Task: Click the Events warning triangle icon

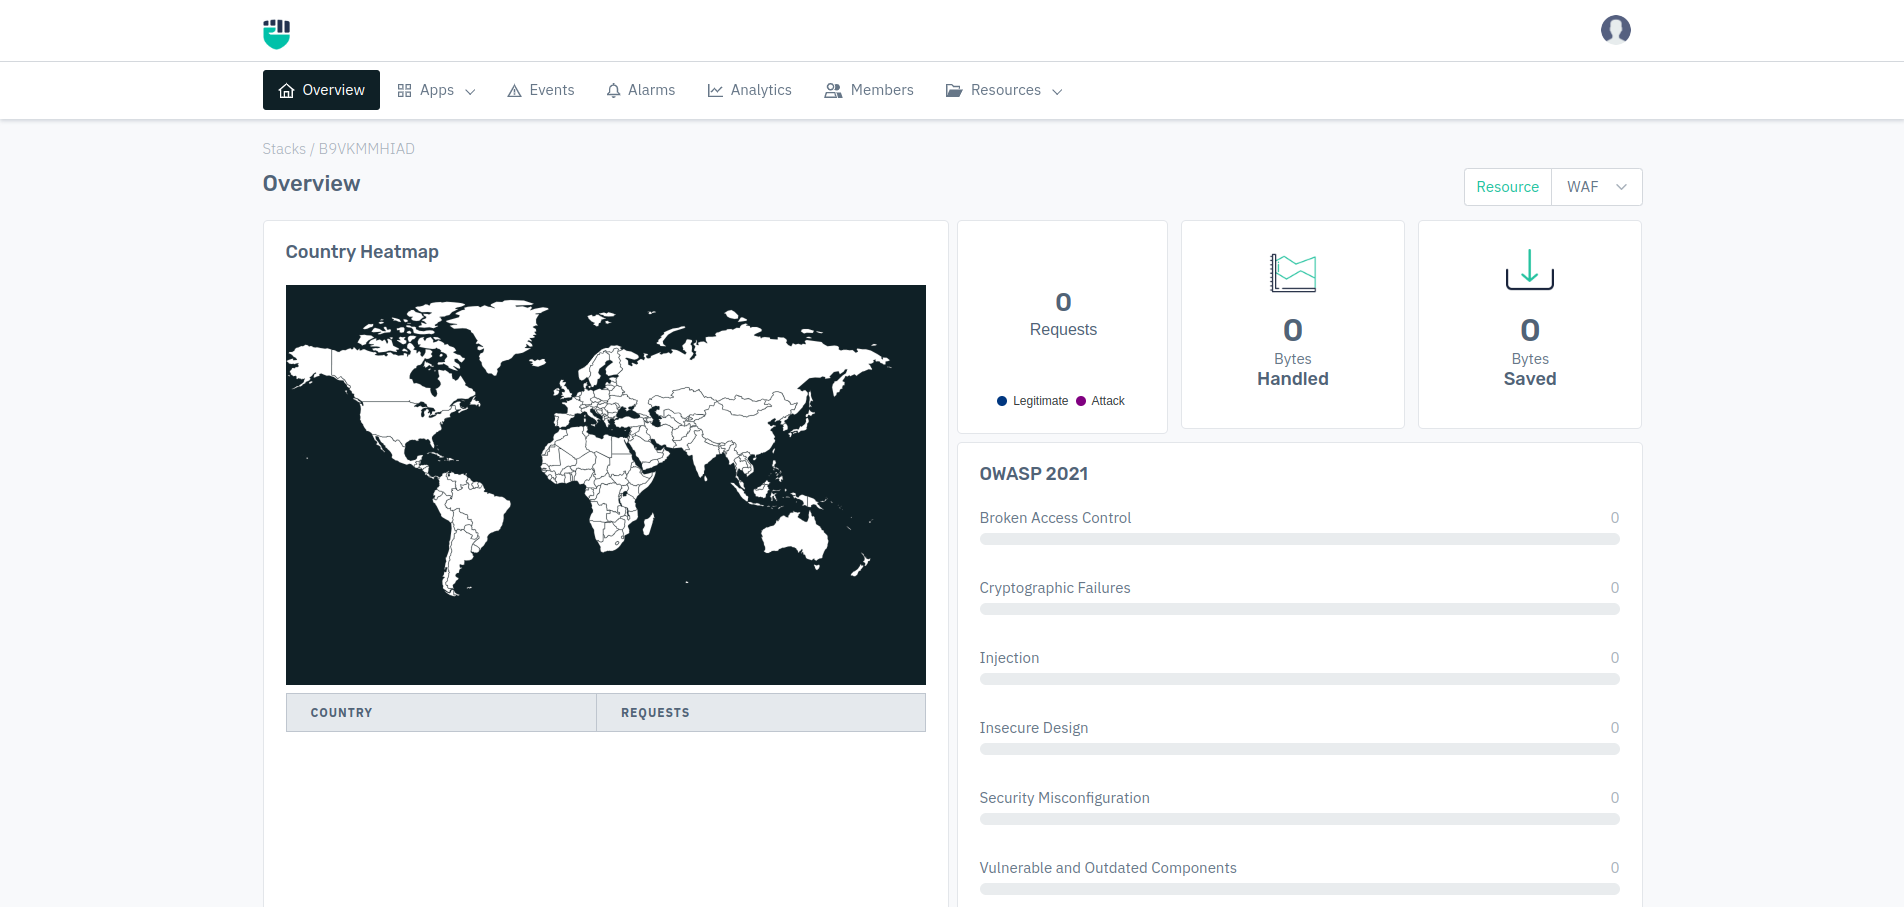Action: coord(514,91)
